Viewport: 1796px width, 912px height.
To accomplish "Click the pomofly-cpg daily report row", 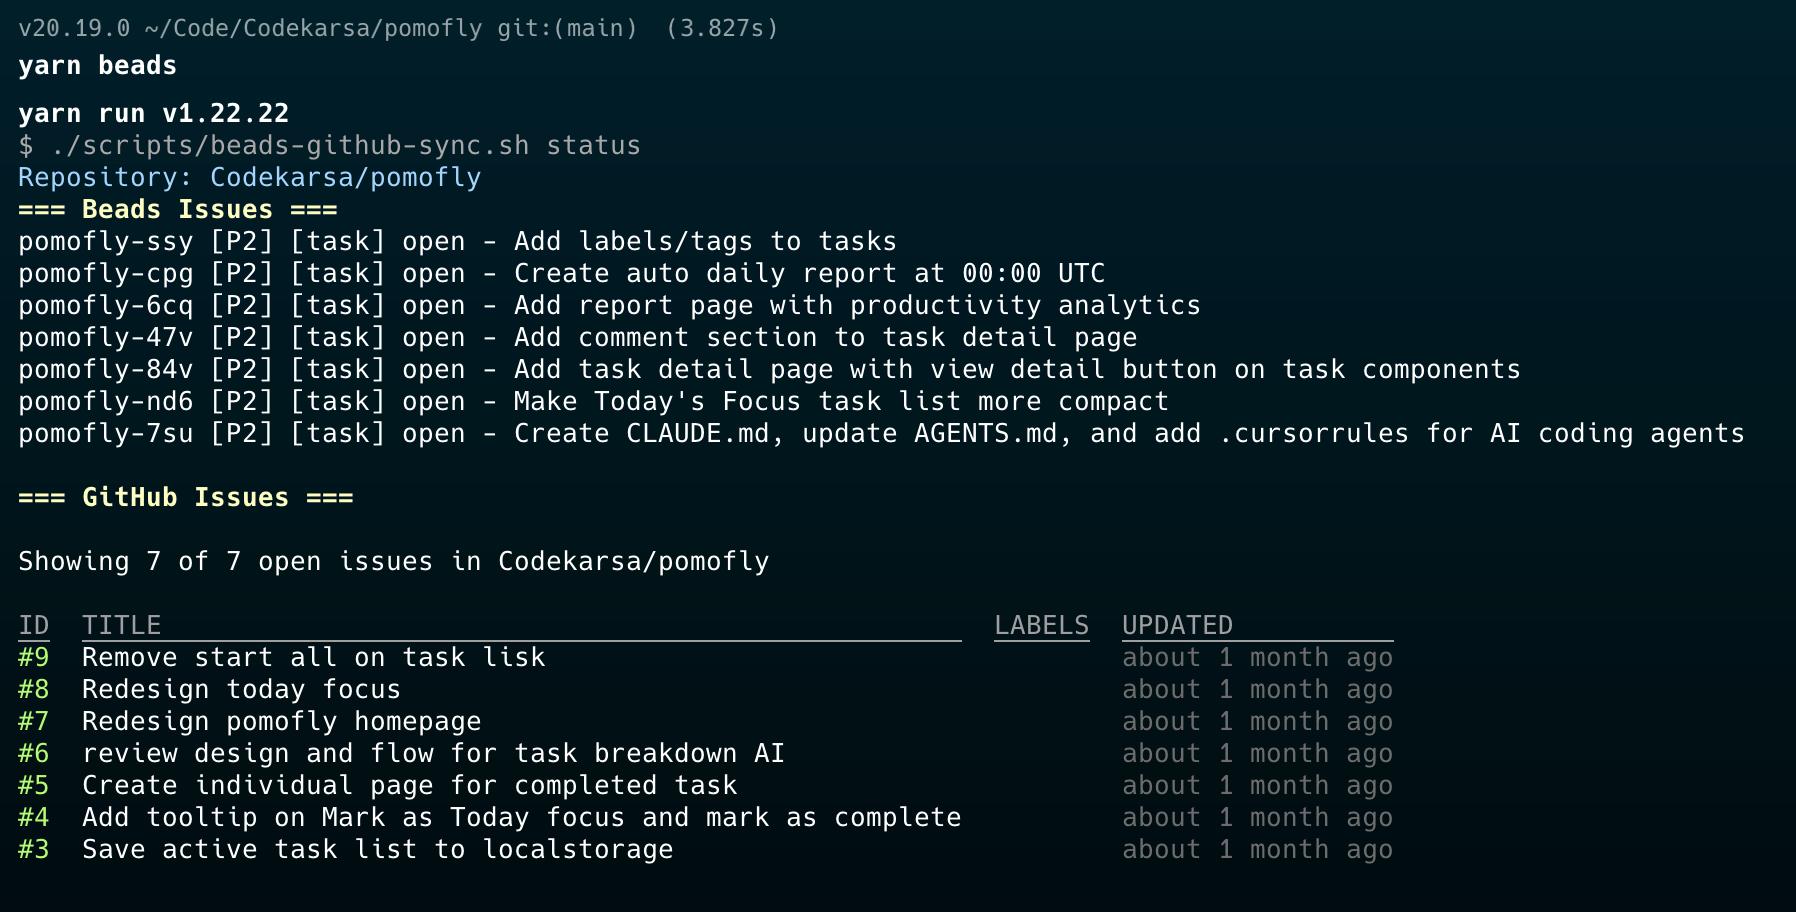I will 562,274.
